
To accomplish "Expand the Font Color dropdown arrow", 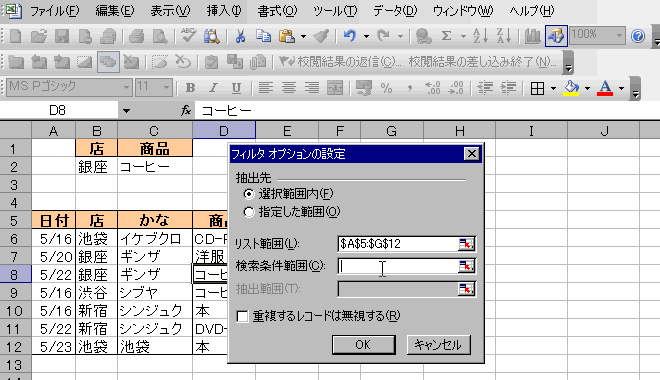I will [x=621, y=88].
